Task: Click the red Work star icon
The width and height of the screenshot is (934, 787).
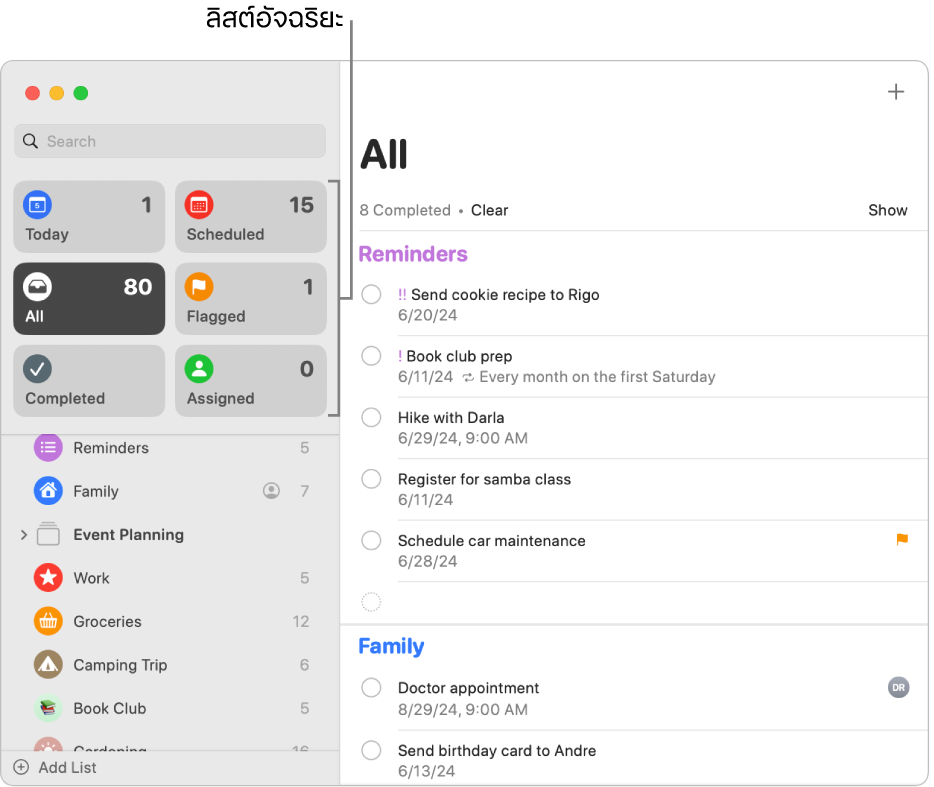Action: [x=48, y=578]
